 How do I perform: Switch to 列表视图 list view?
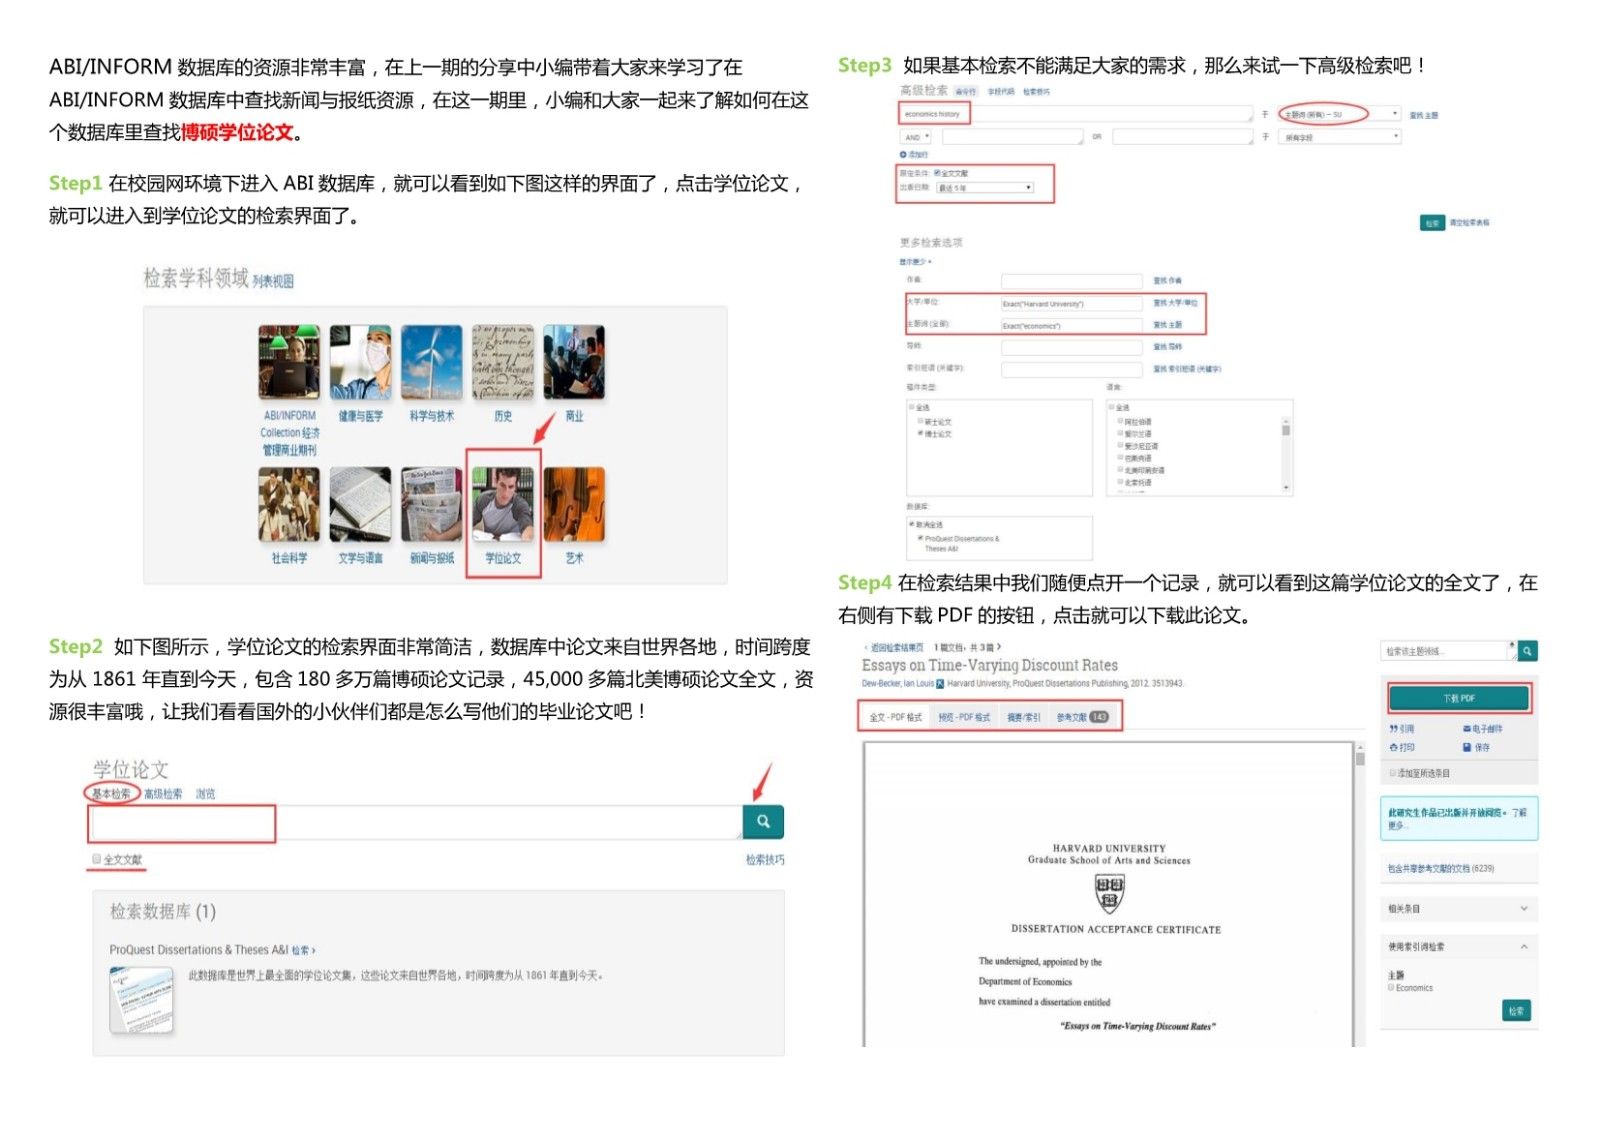pos(273,281)
